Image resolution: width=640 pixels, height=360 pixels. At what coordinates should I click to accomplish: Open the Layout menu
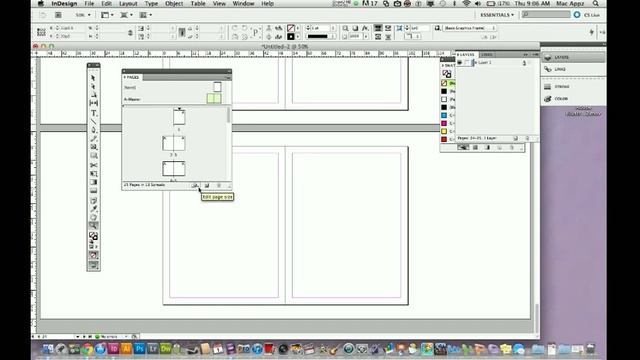click(x=128, y=4)
